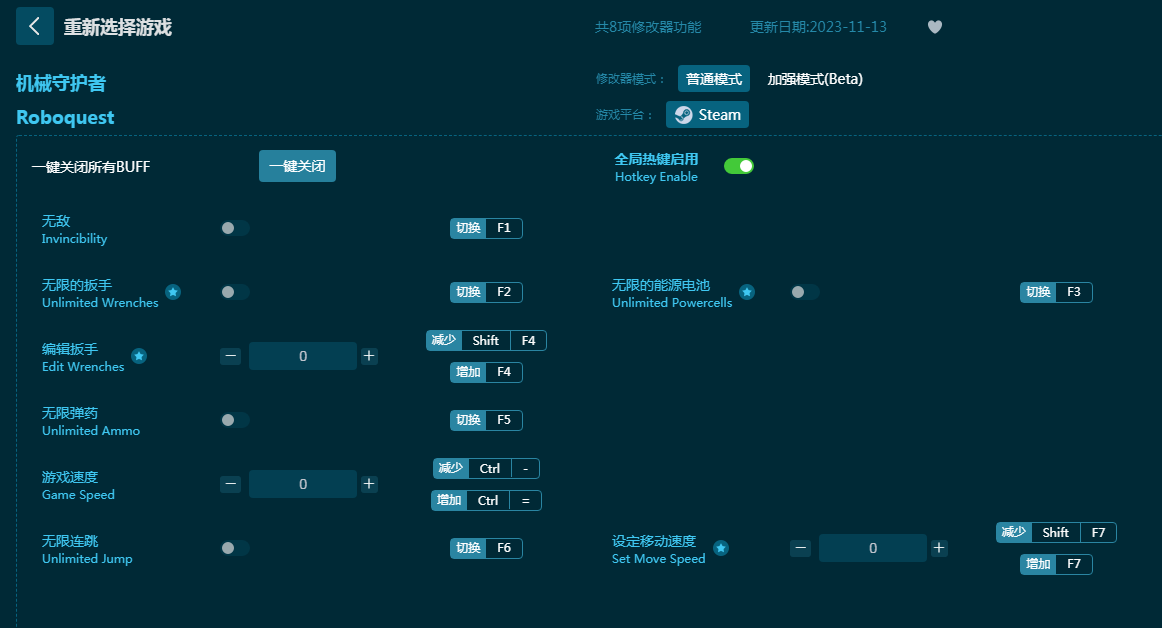
Task: Click the Set Move Speed value field
Action: tap(872, 548)
